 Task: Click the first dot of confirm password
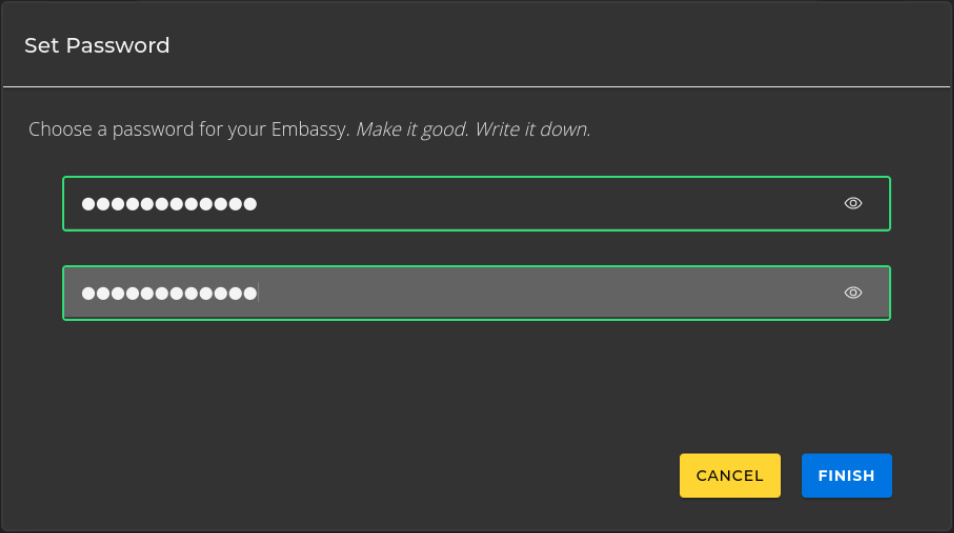tap(88, 293)
